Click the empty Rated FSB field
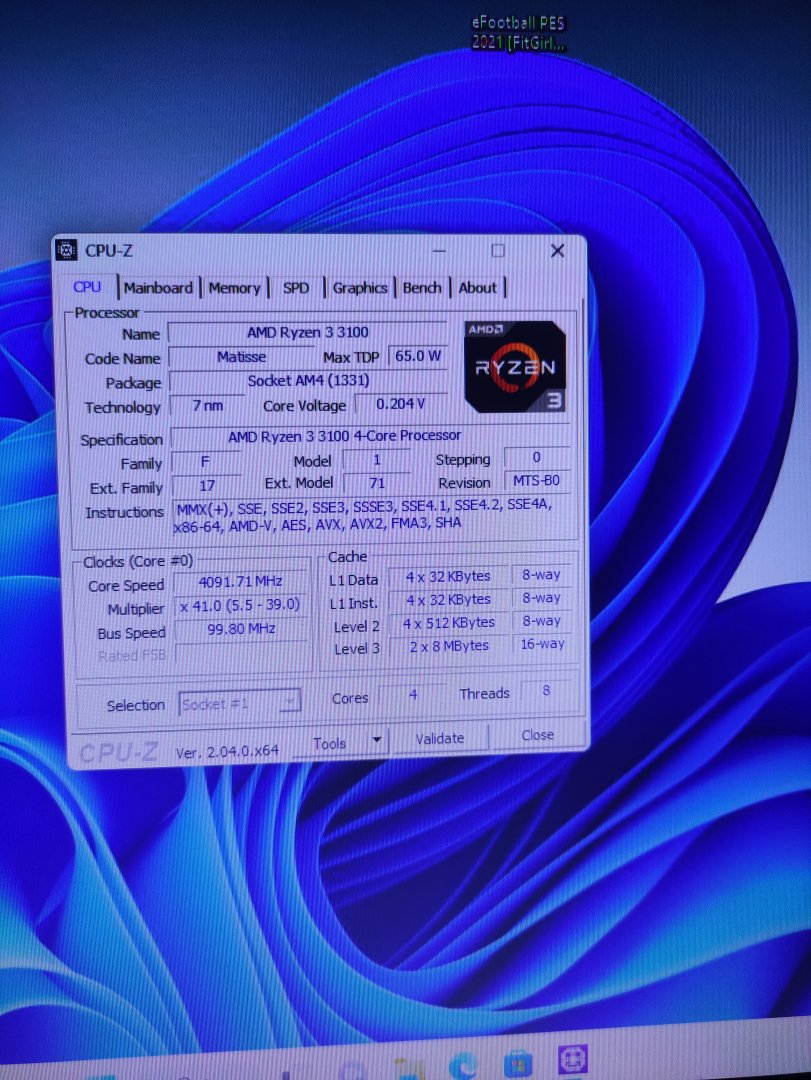 [240, 653]
